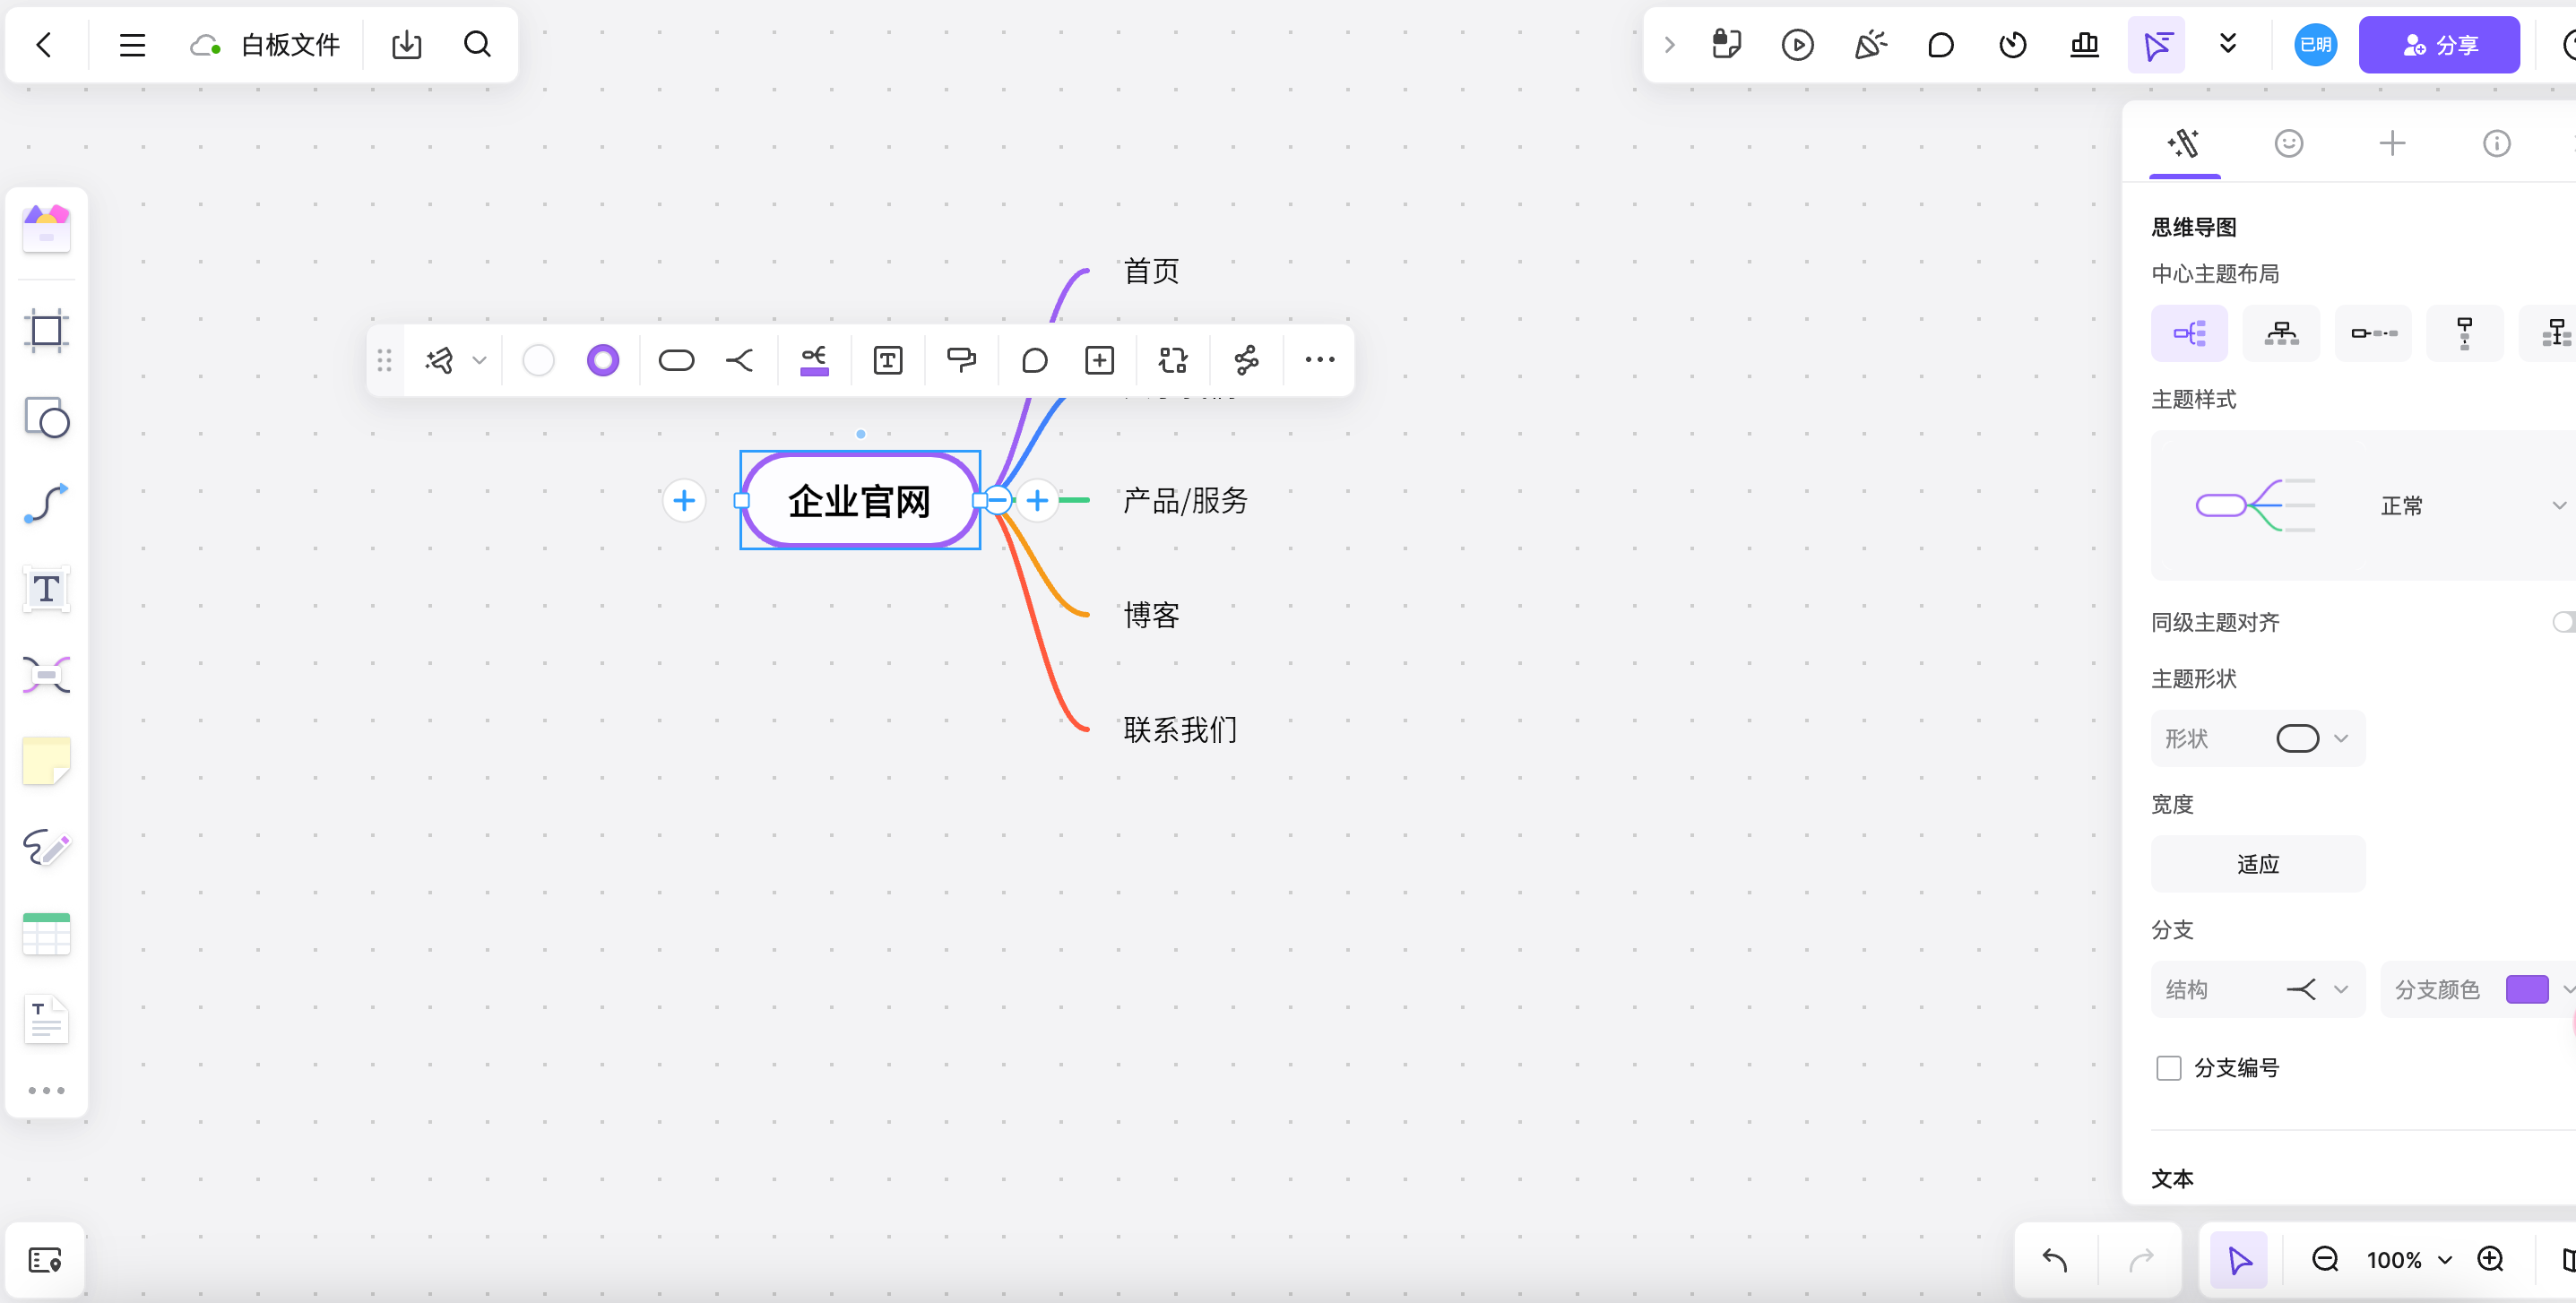Click the export download icon
This screenshot has width=2576, height=1303.
tap(406, 45)
